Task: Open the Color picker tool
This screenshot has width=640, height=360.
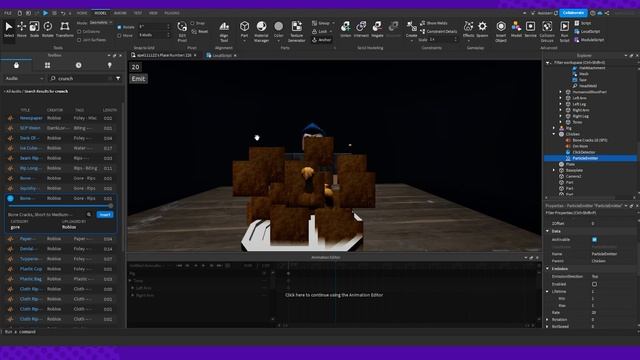Action: click(279, 29)
